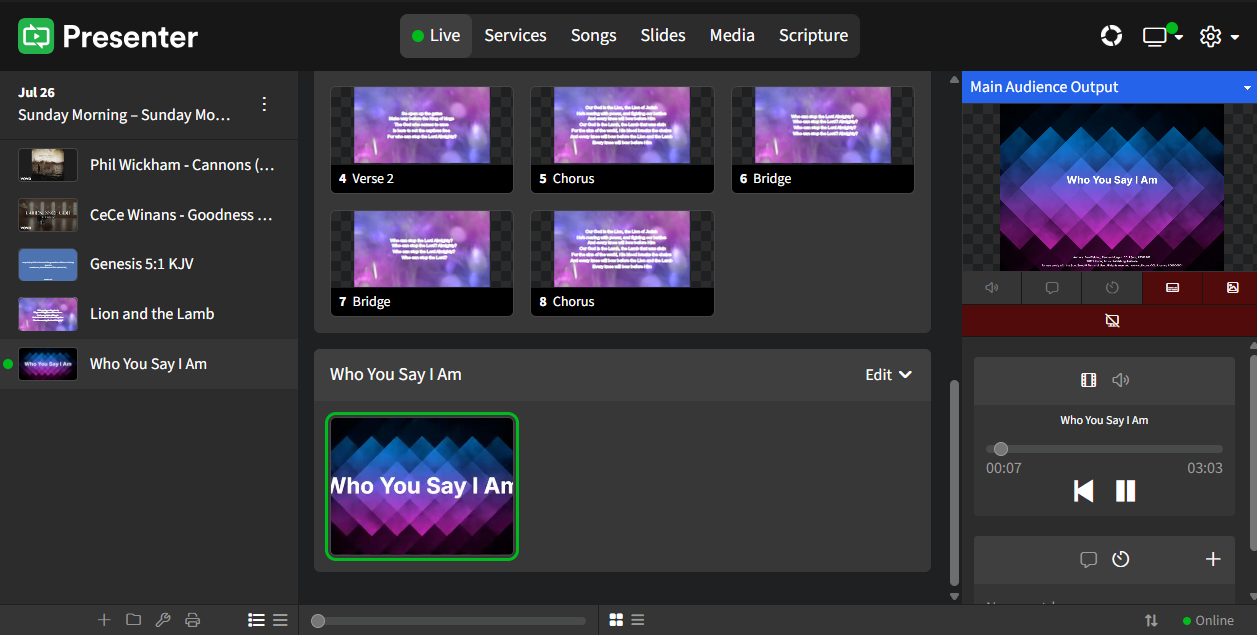Open the Songs tab

593,36
